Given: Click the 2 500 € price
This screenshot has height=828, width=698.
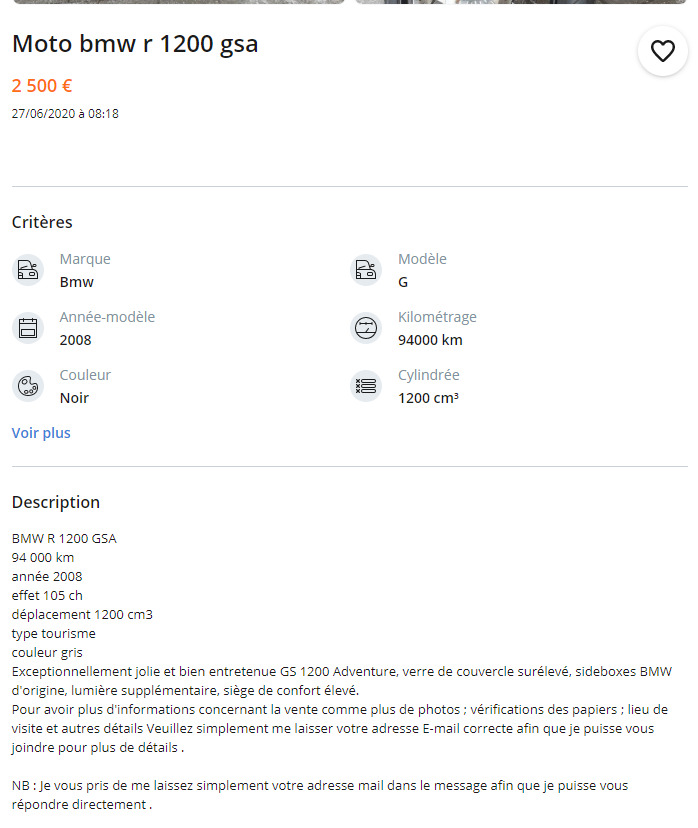Looking at the screenshot, I should click(x=42, y=86).
